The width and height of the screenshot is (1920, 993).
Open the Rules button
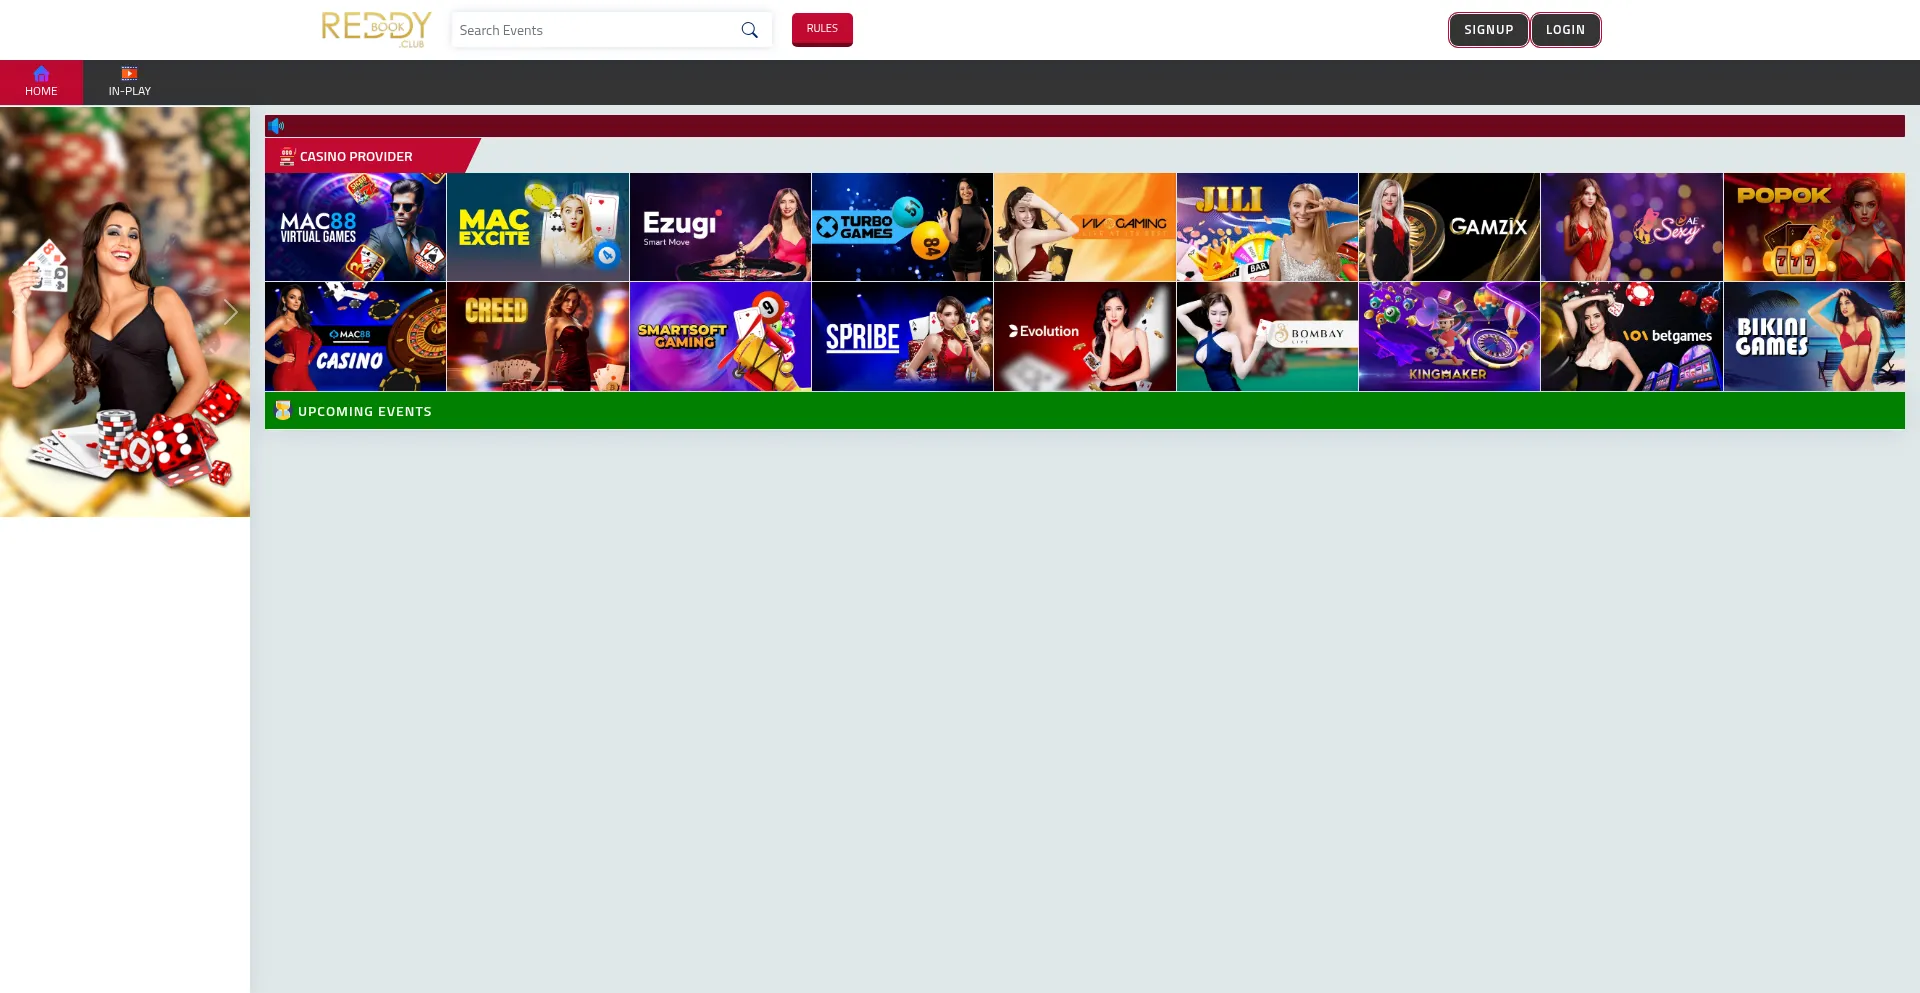click(822, 29)
